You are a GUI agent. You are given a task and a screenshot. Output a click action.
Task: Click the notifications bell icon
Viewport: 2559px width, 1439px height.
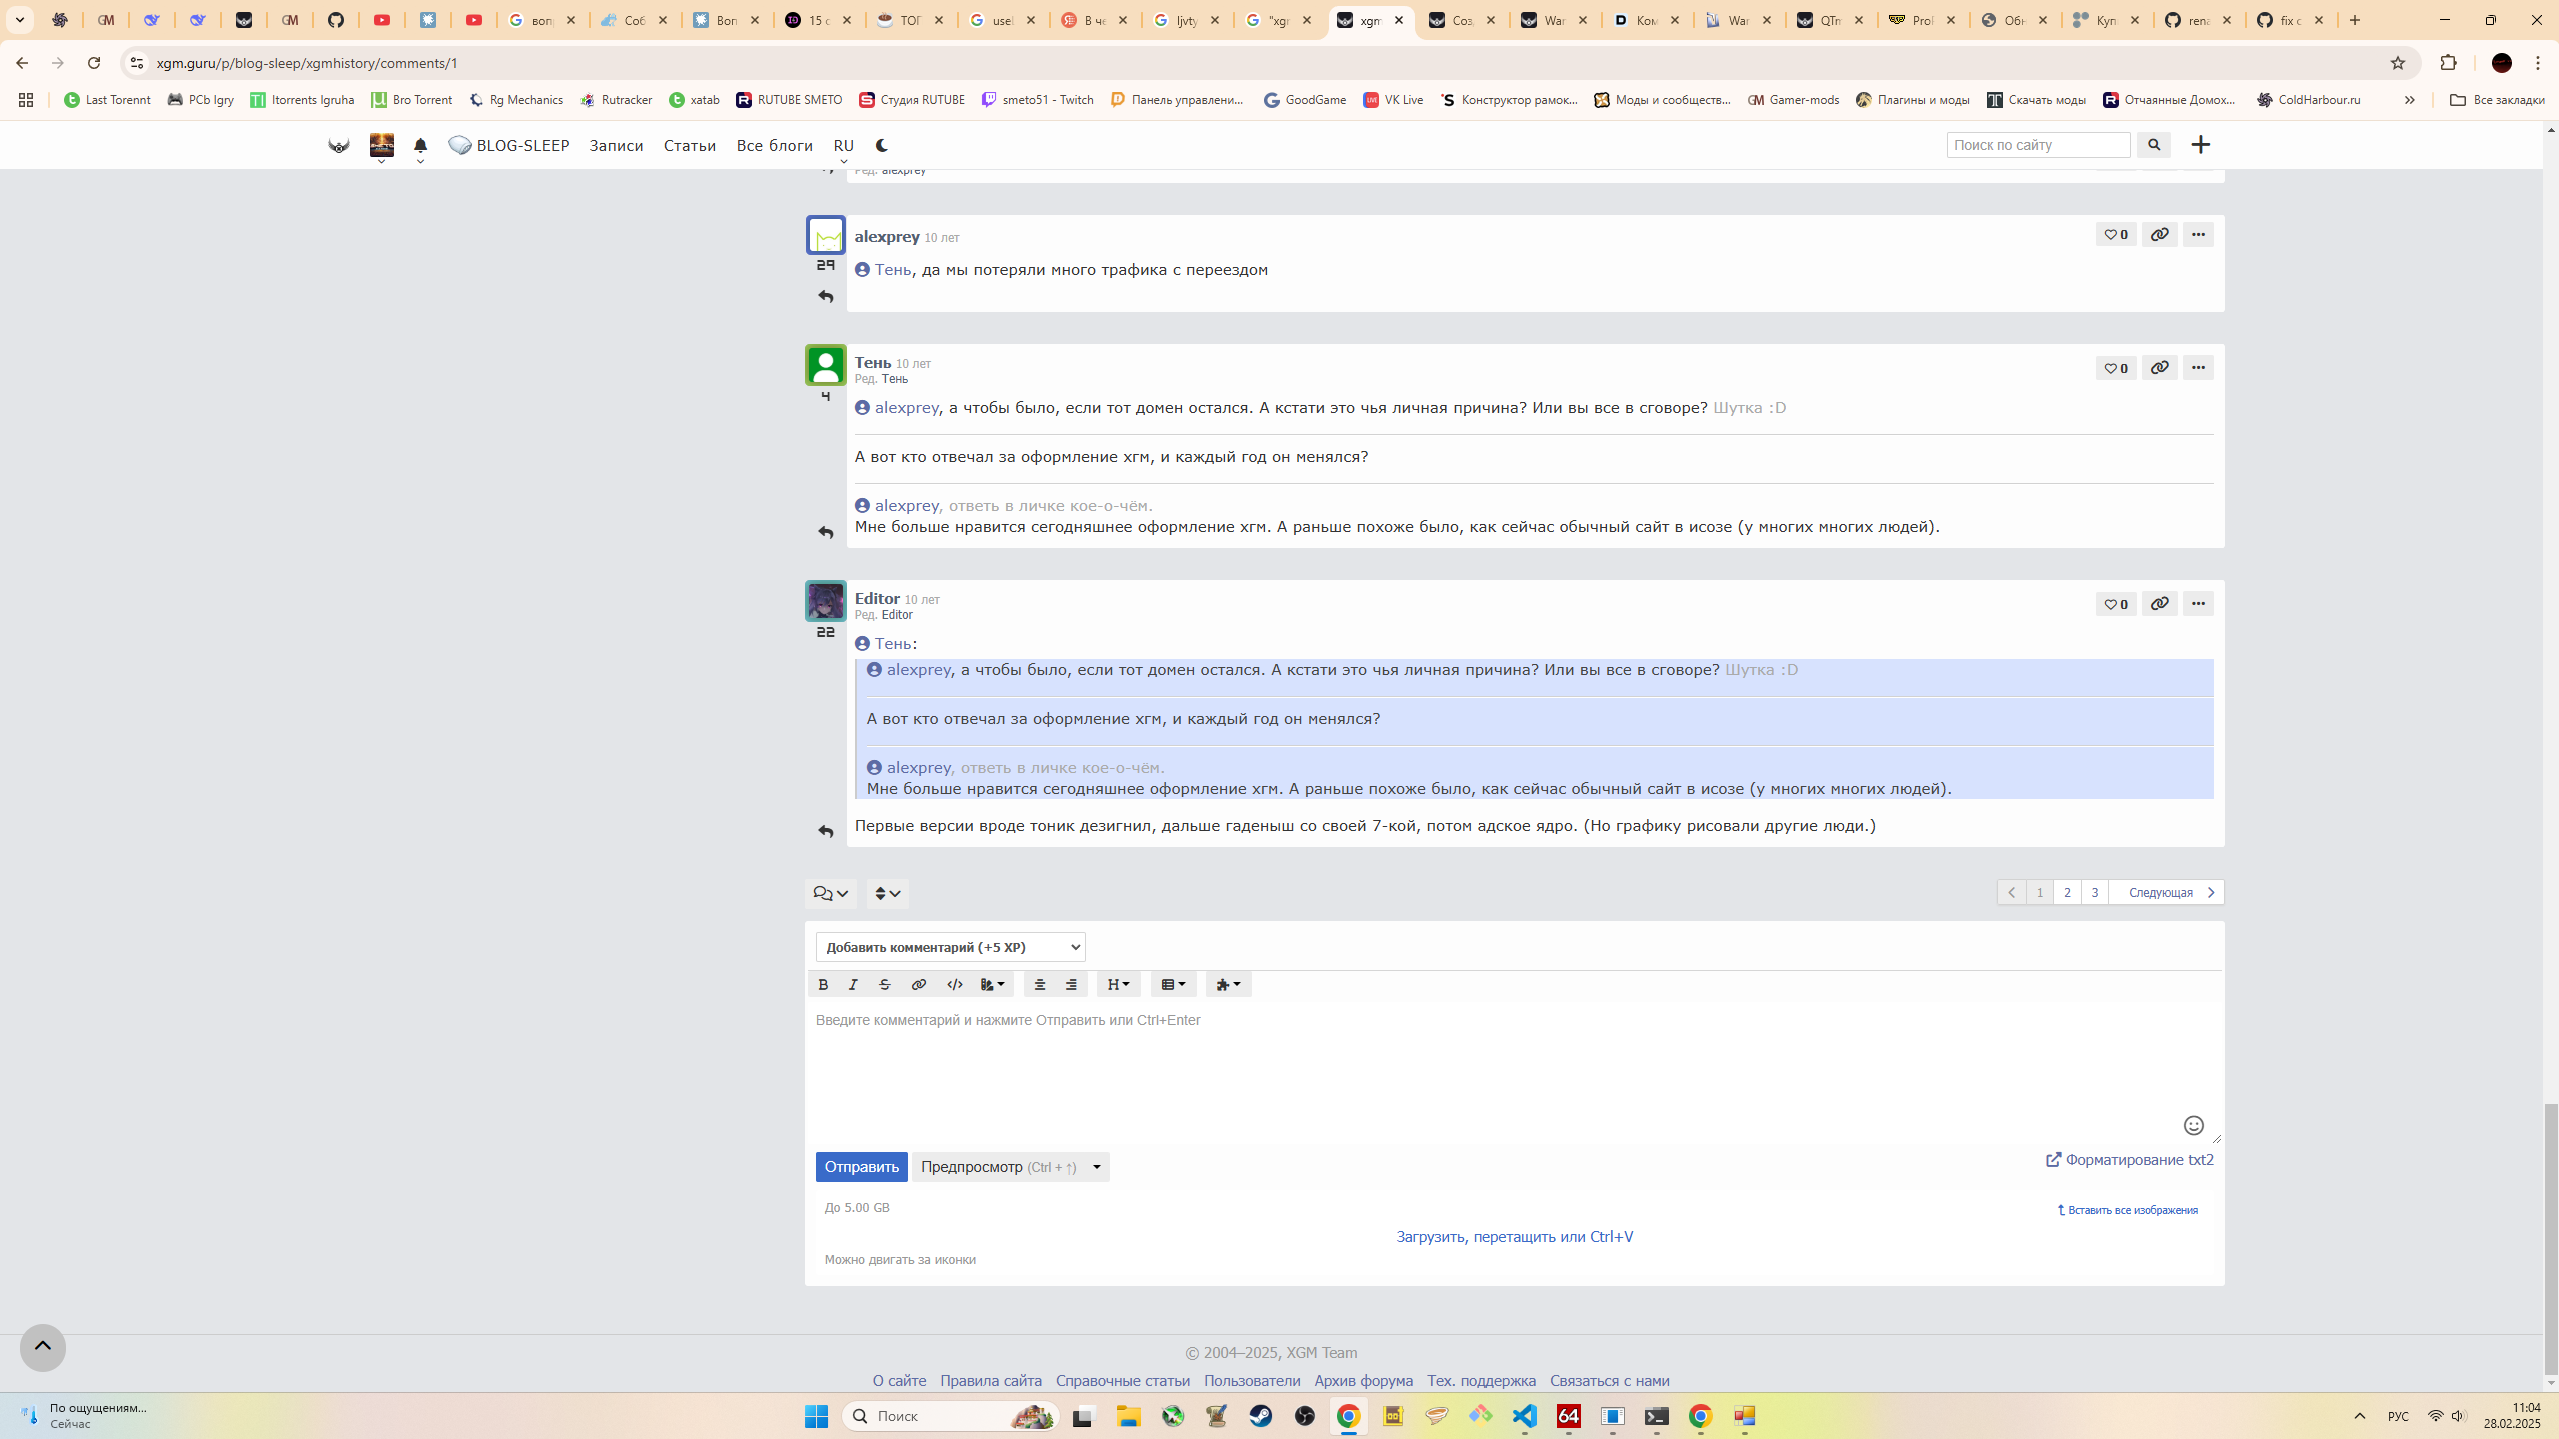[420, 145]
